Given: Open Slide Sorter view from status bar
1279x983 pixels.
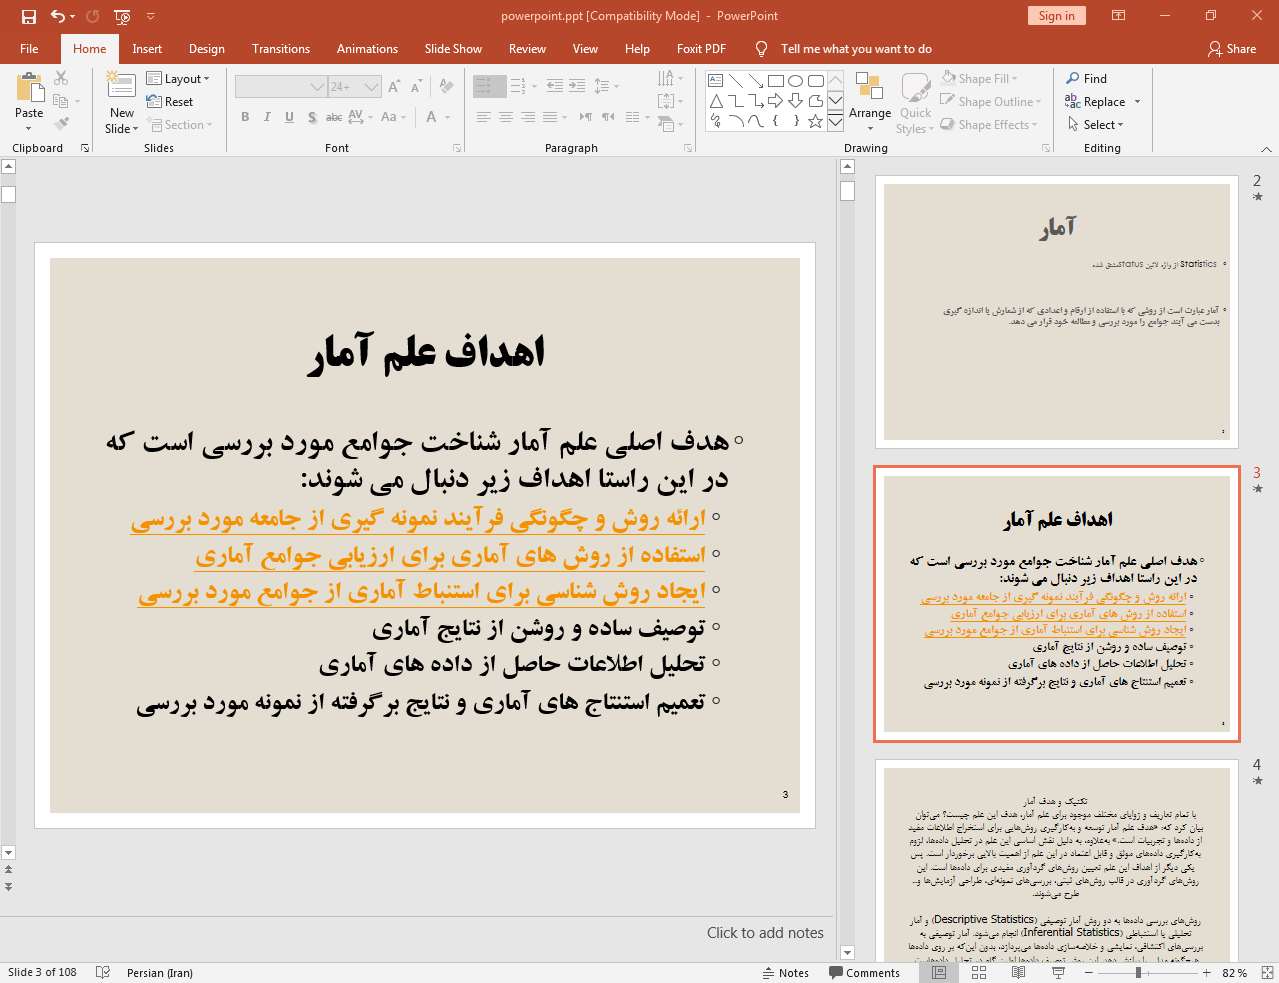Looking at the screenshot, I should pyautogui.click(x=979, y=972).
